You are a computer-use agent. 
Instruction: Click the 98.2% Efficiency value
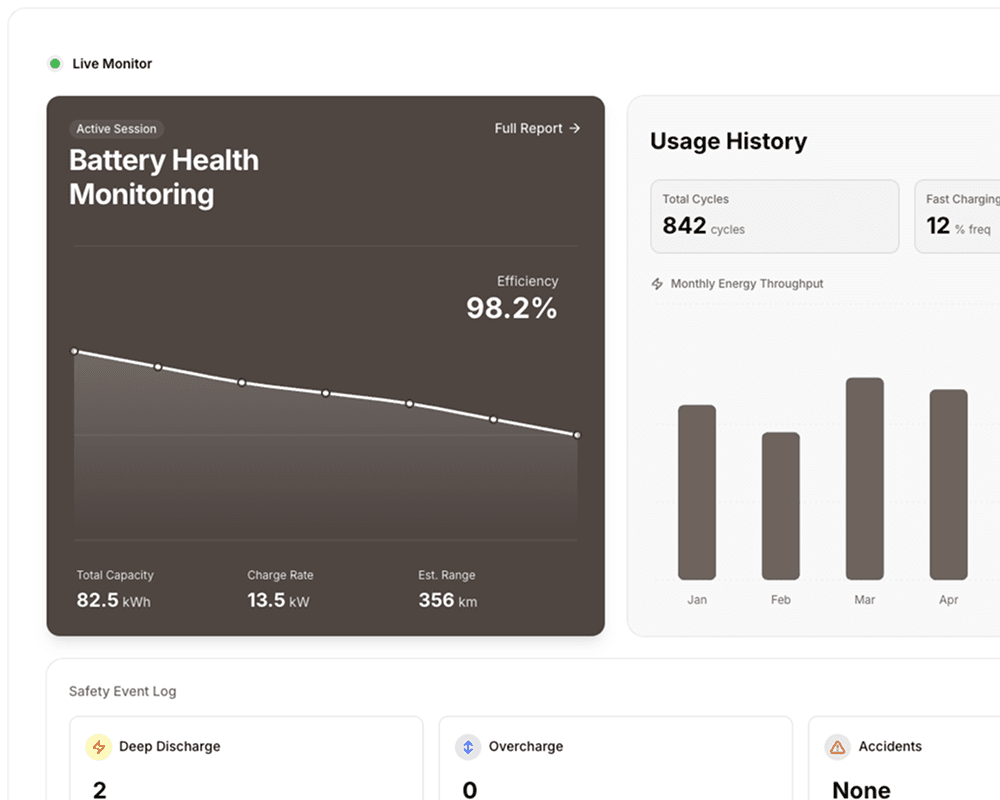click(x=511, y=308)
